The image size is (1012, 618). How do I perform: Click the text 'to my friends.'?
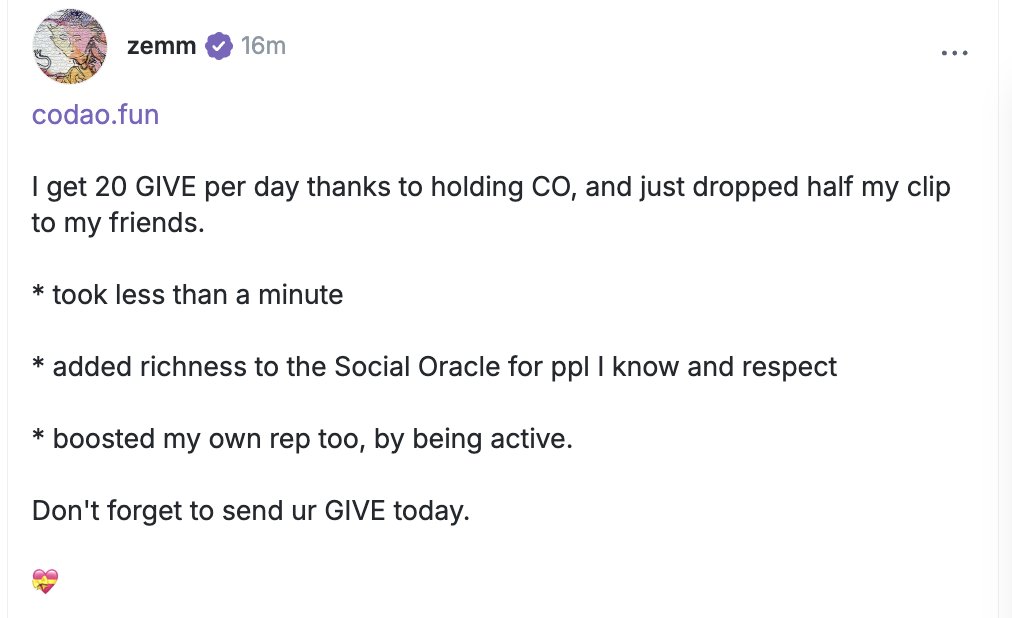point(118,223)
